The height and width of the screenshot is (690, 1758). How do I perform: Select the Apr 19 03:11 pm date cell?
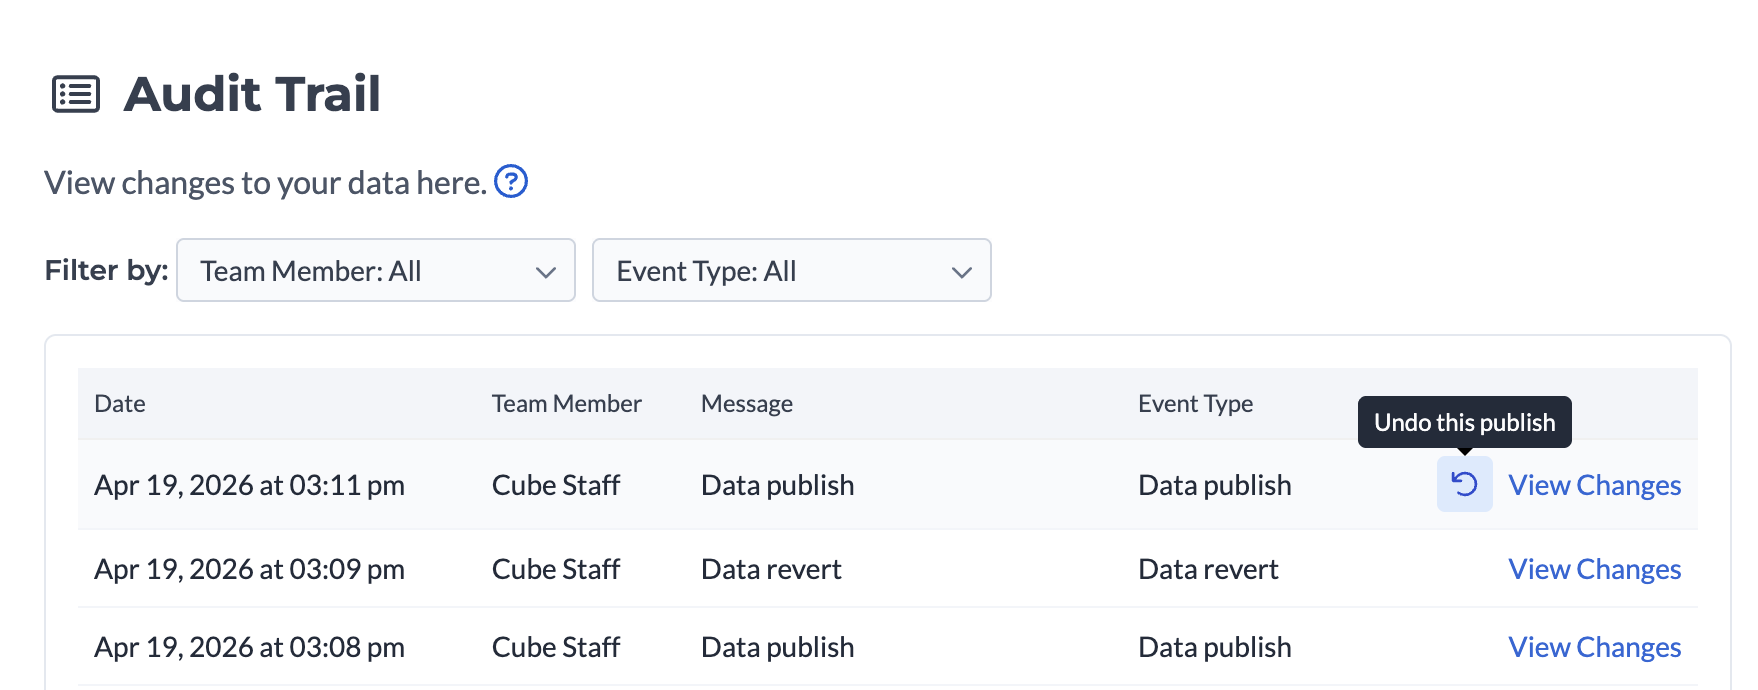(249, 485)
